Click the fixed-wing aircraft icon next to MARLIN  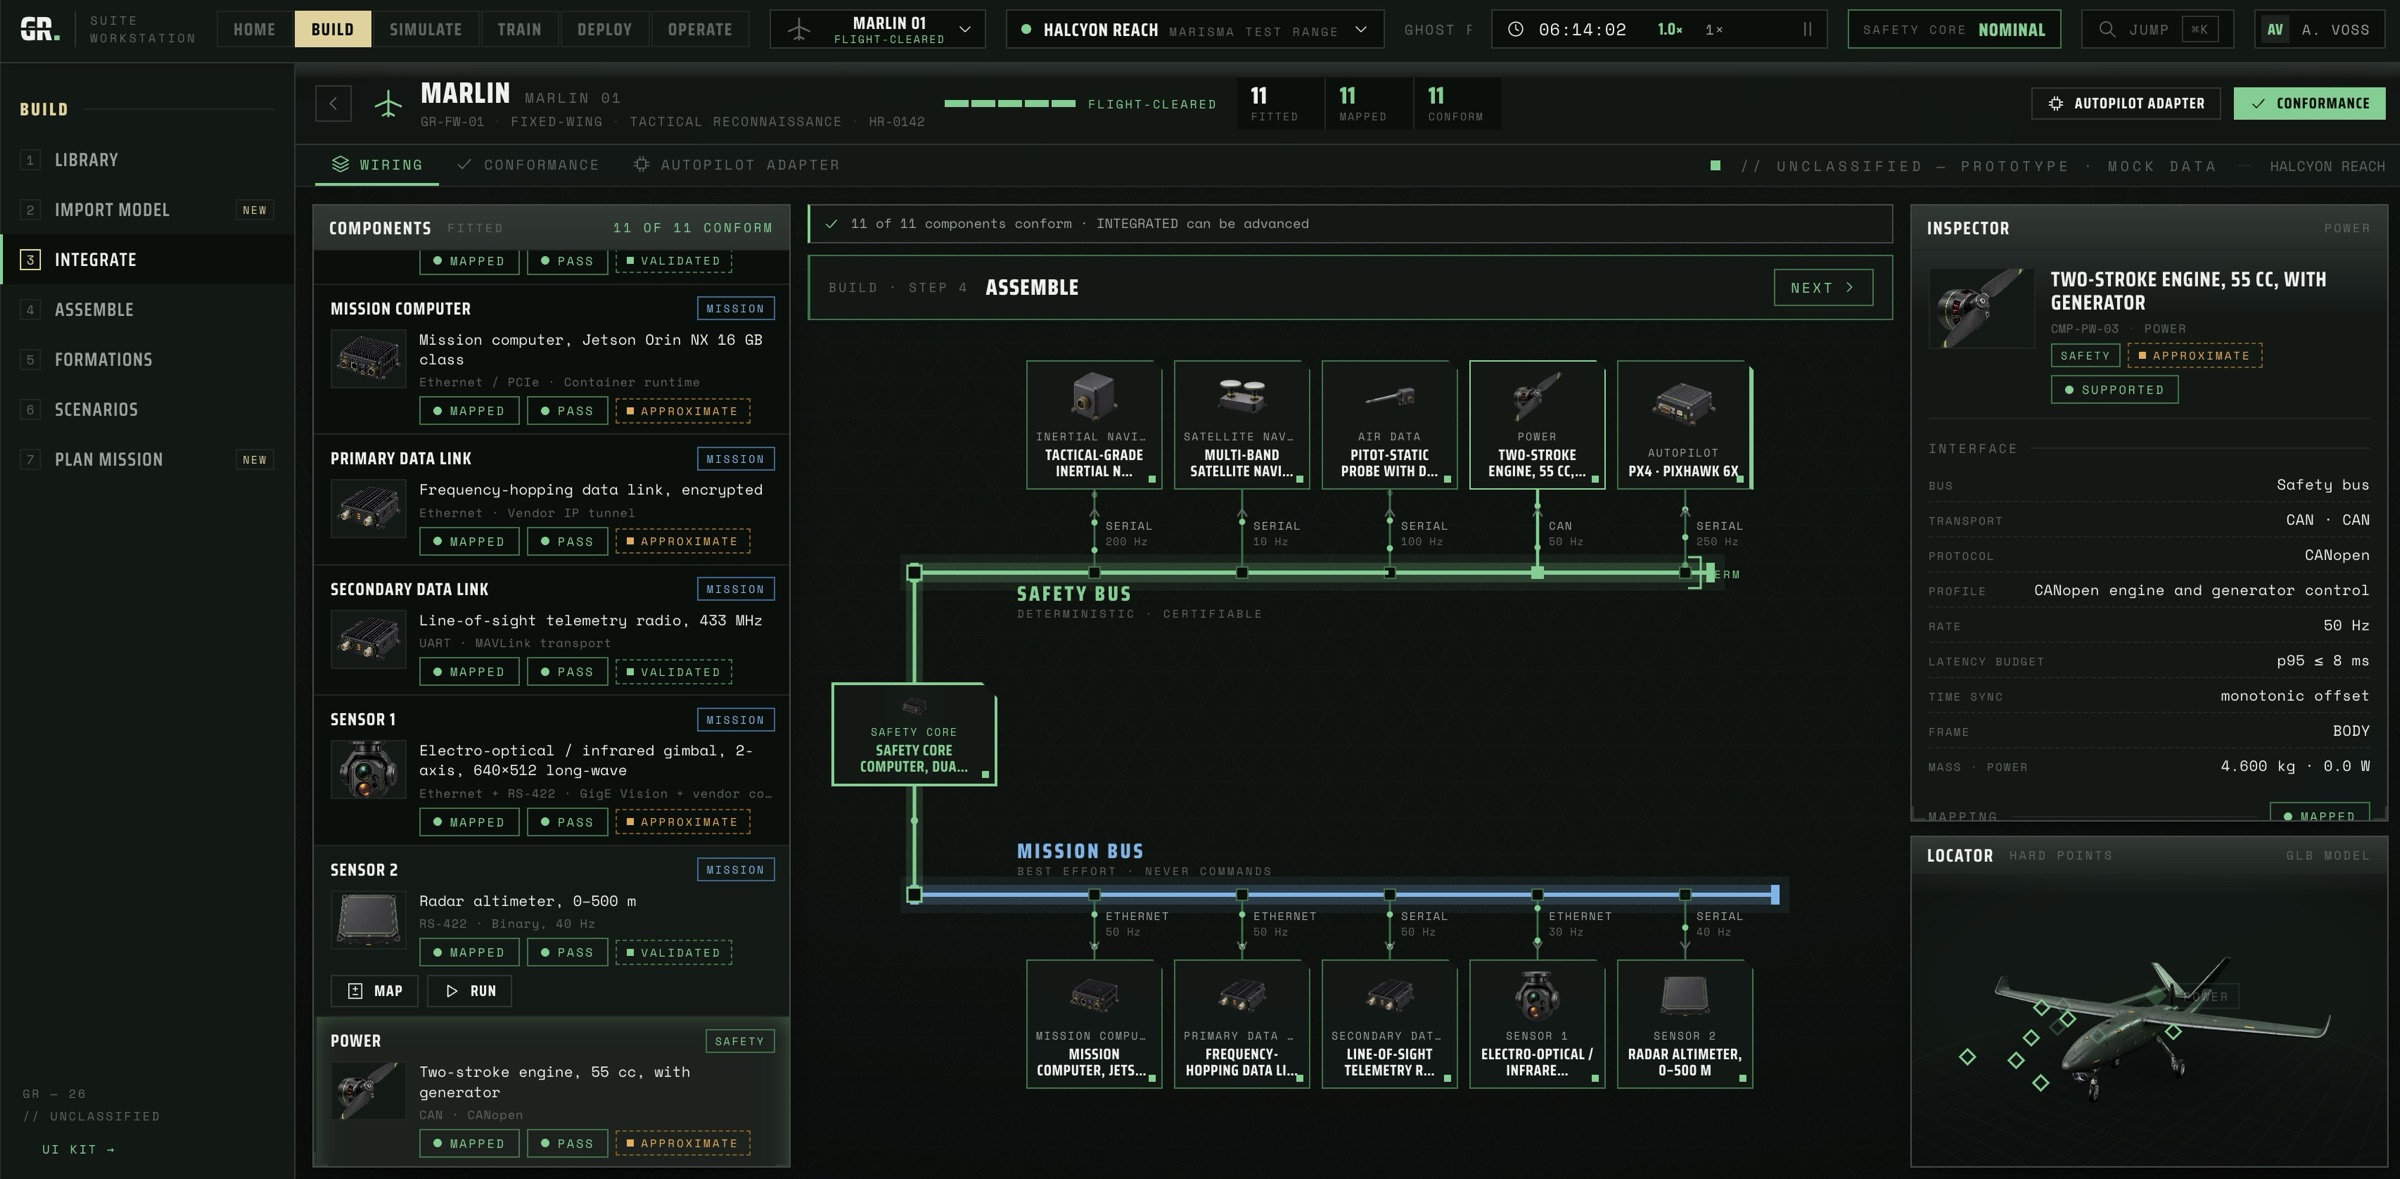pyautogui.click(x=388, y=103)
